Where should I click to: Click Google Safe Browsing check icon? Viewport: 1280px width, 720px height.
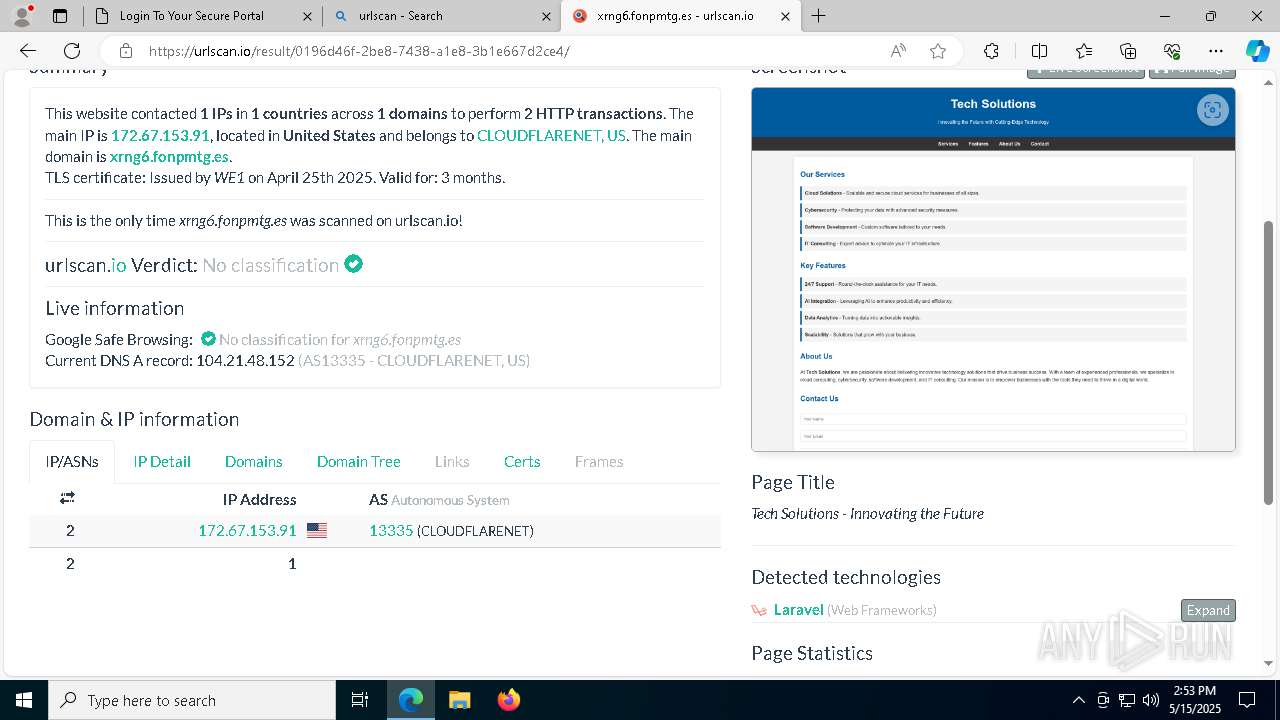tap(208, 339)
